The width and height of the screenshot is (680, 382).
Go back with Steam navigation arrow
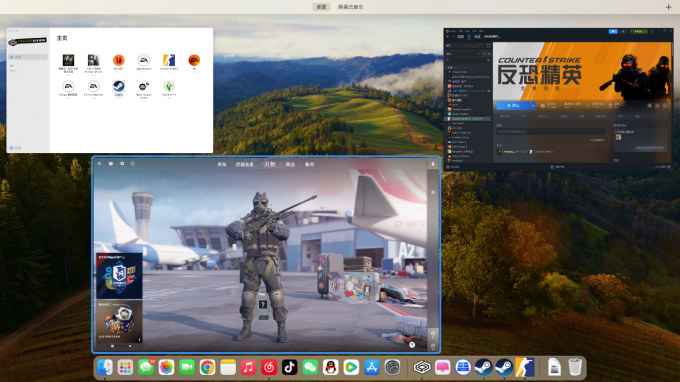pyautogui.click(x=448, y=37)
